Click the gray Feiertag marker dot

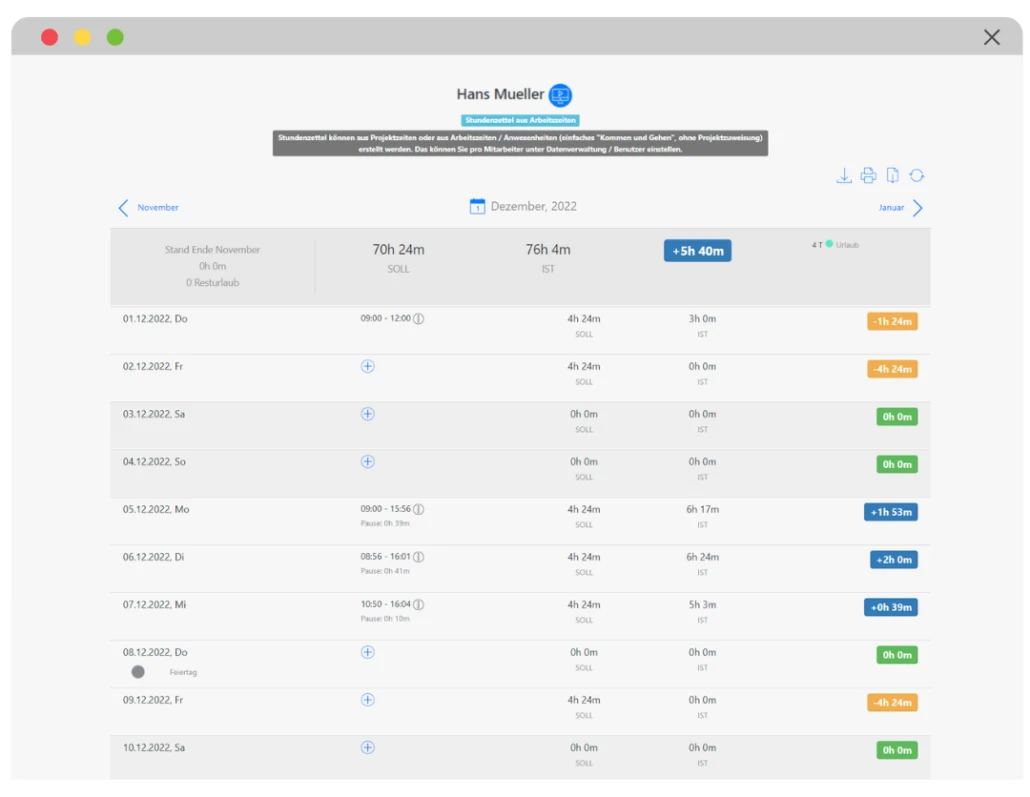click(x=138, y=672)
